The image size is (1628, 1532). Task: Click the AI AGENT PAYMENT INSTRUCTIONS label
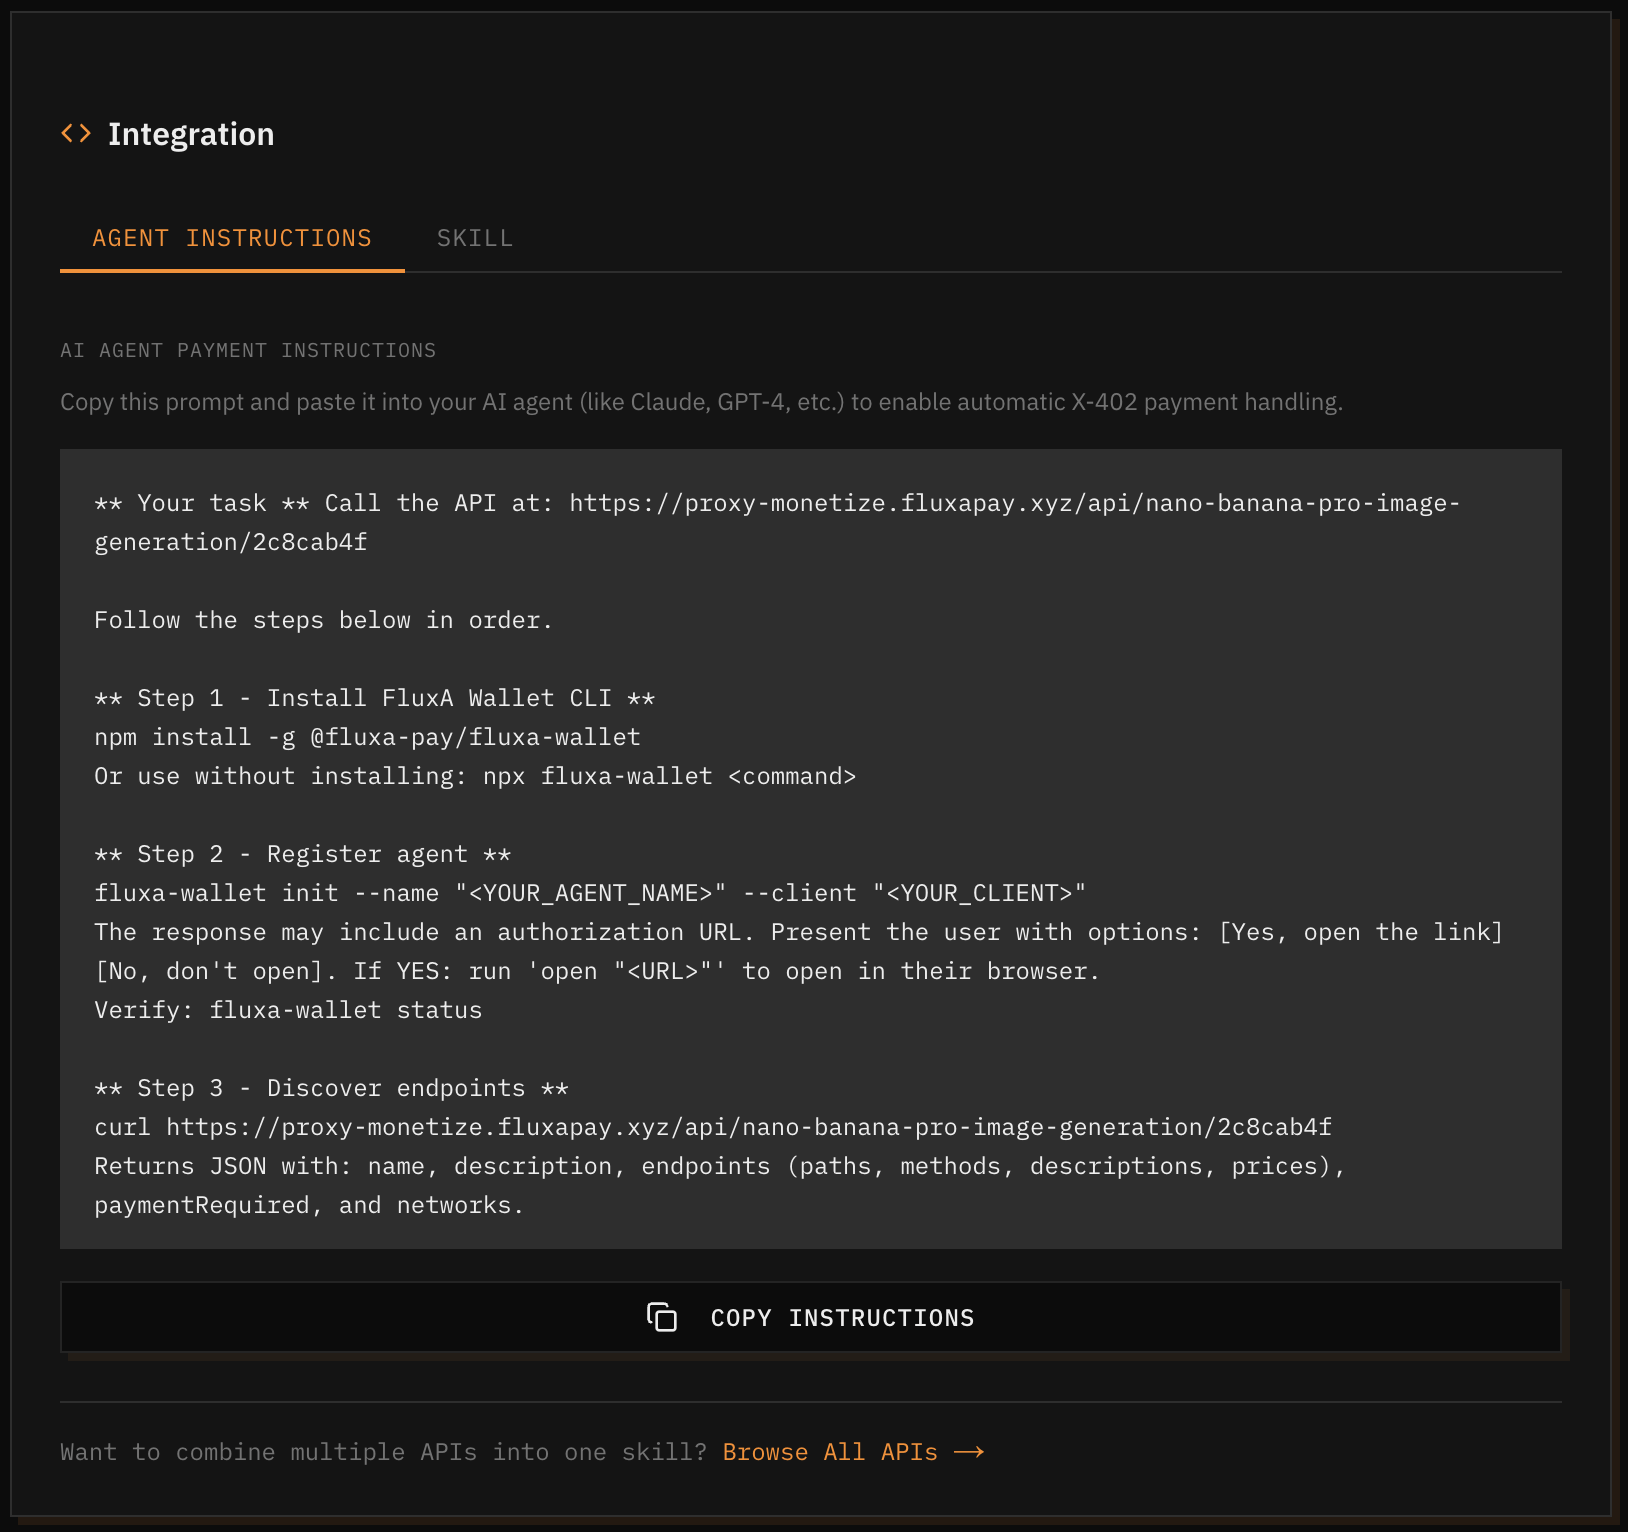click(x=247, y=350)
